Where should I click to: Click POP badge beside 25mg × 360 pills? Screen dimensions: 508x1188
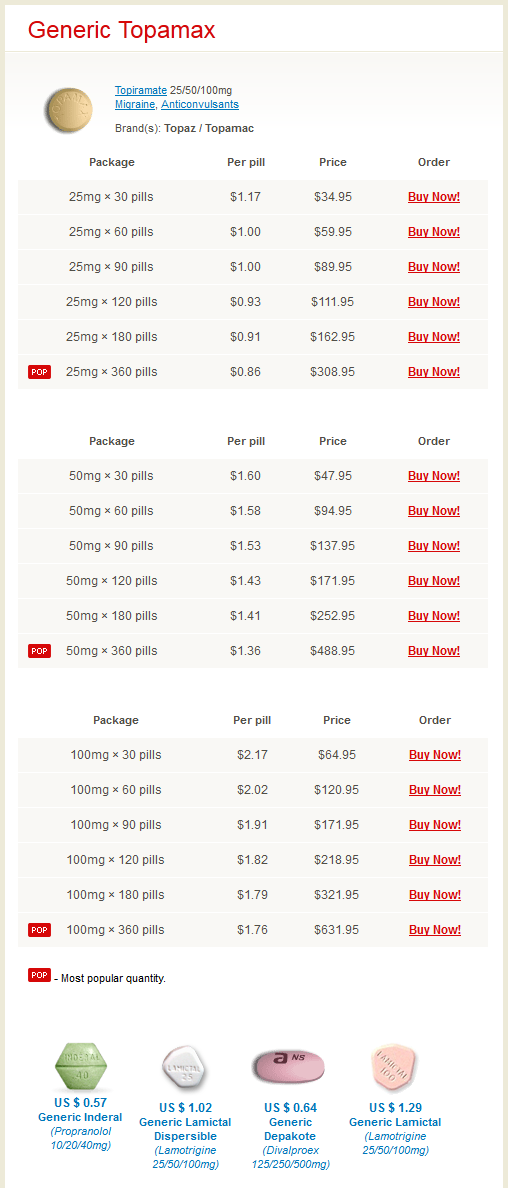pos(39,372)
